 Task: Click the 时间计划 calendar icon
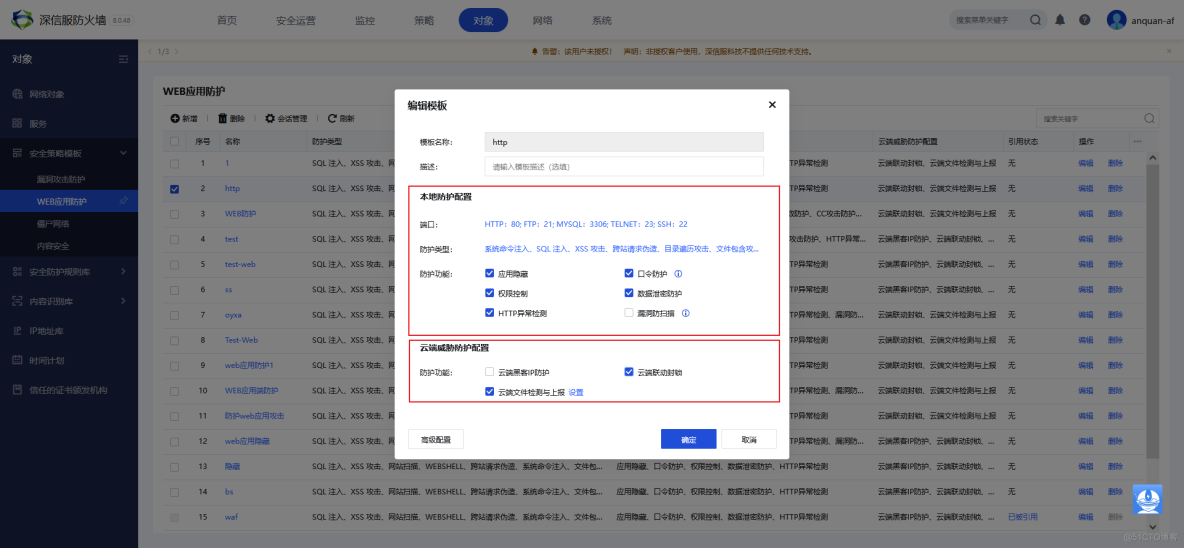point(17,360)
